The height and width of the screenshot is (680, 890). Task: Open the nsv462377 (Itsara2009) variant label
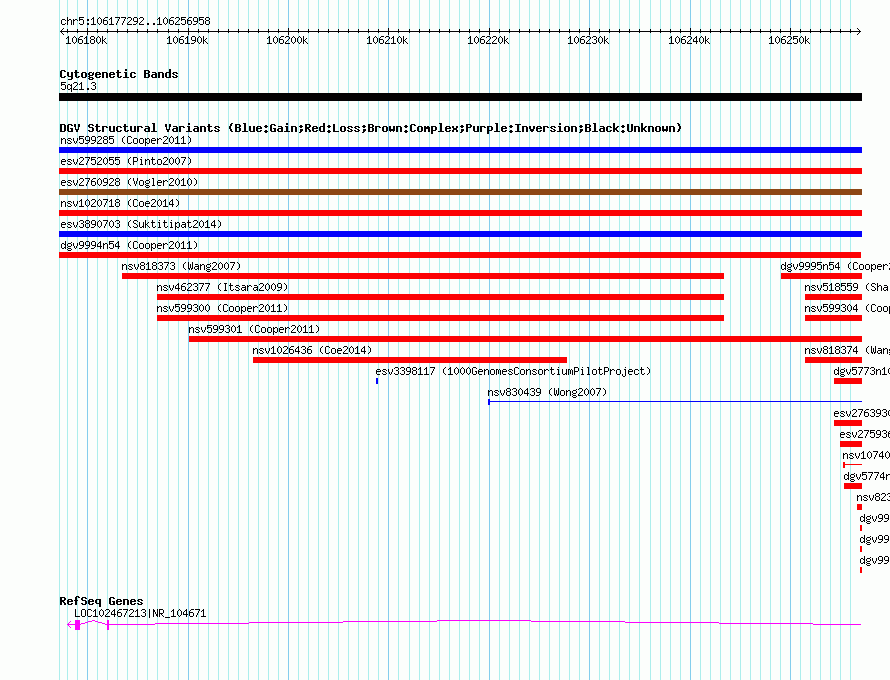click(222, 287)
